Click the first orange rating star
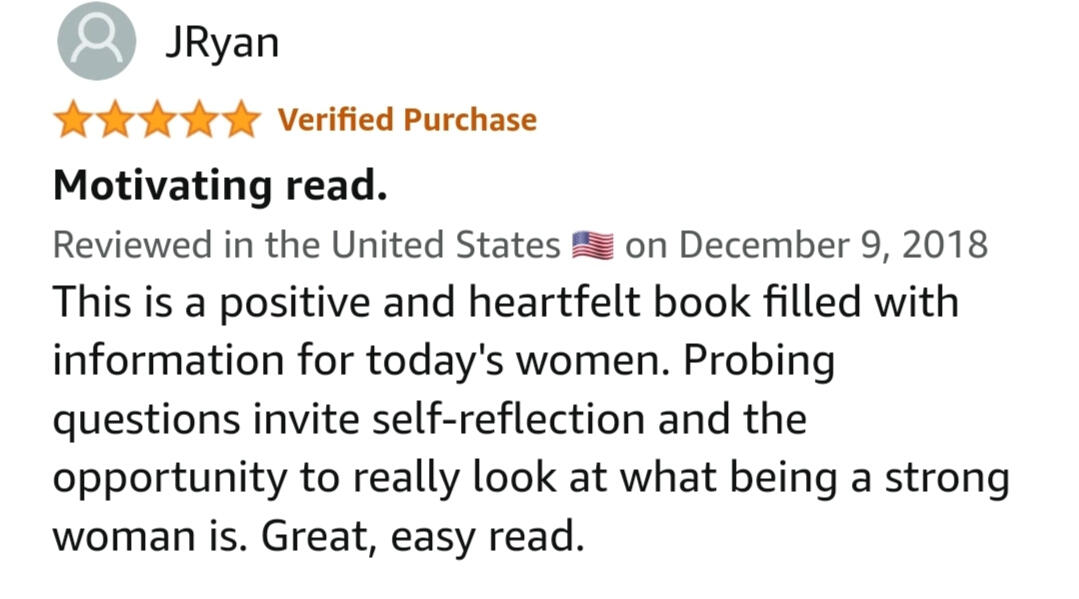Viewport: 1079px width, 599px height. click(x=72, y=121)
